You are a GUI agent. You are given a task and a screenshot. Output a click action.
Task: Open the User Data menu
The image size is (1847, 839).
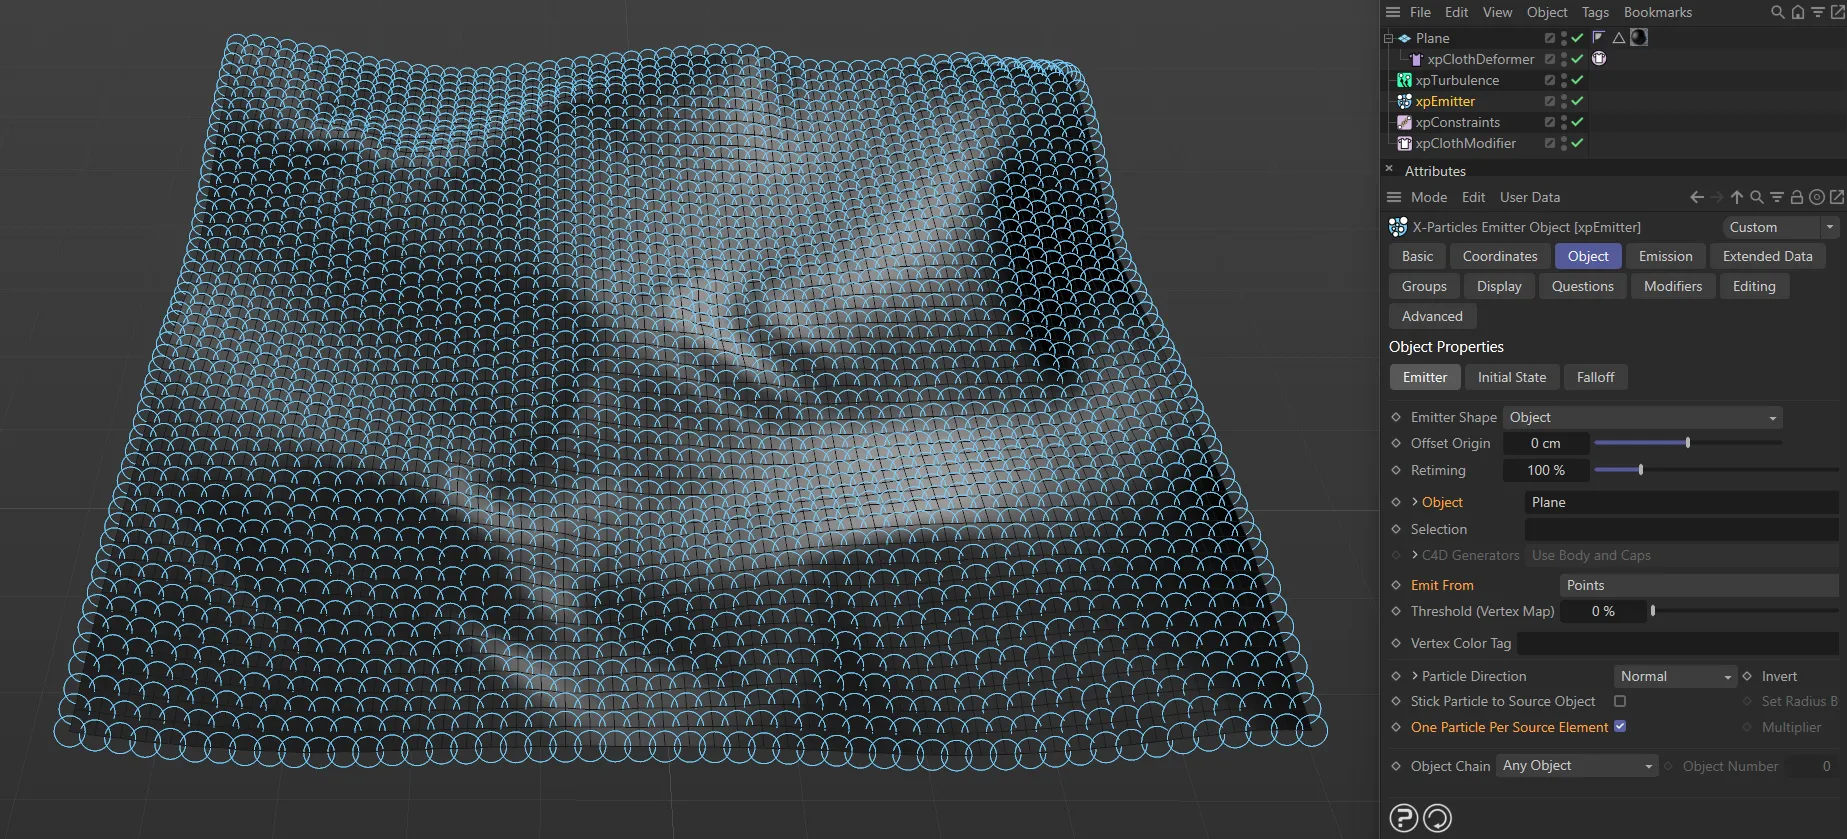coord(1529,197)
